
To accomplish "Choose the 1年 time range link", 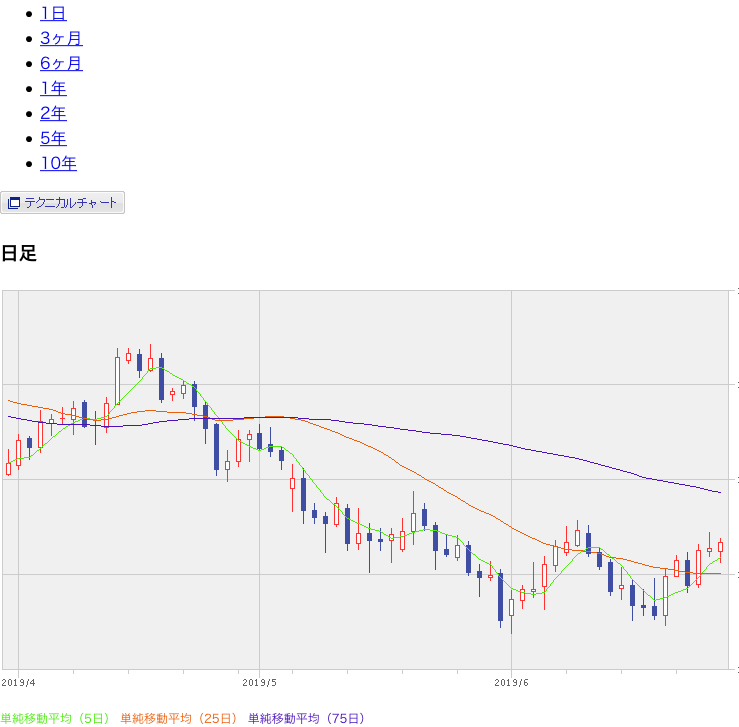I will pos(53,89).
